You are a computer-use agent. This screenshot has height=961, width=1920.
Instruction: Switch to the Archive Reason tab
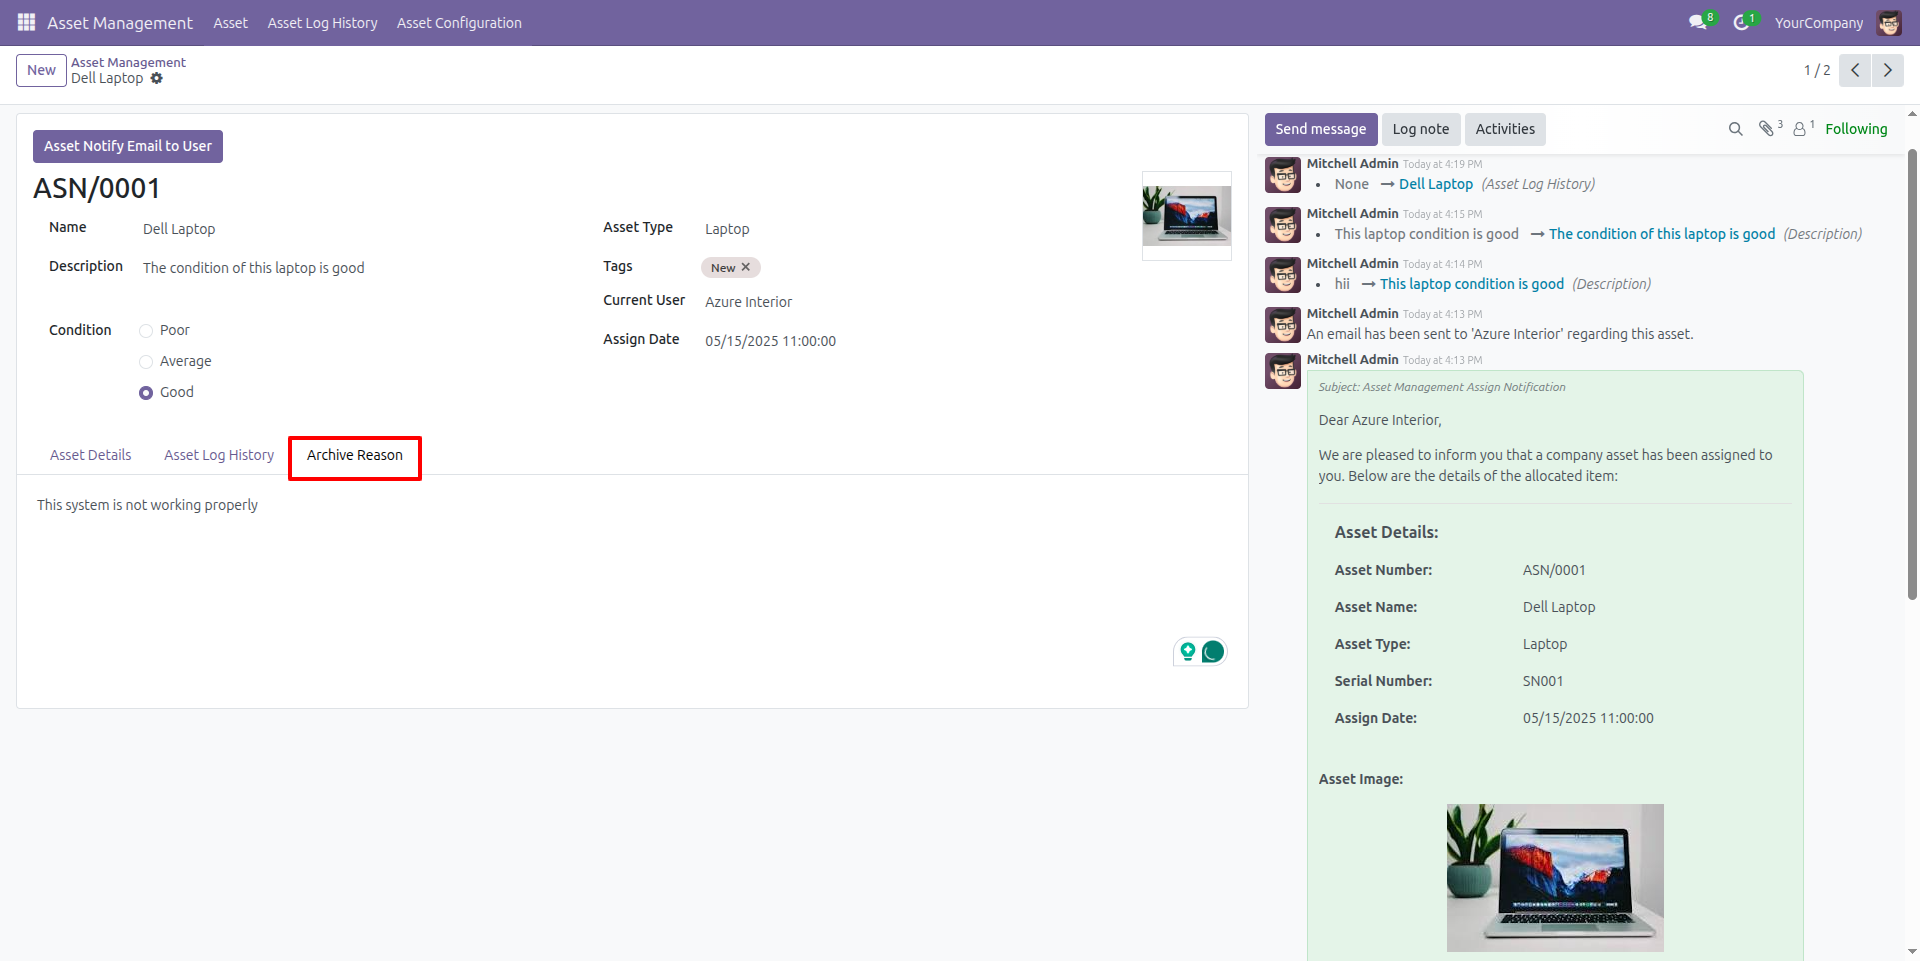pyautogui.click(x=355, y=456)
